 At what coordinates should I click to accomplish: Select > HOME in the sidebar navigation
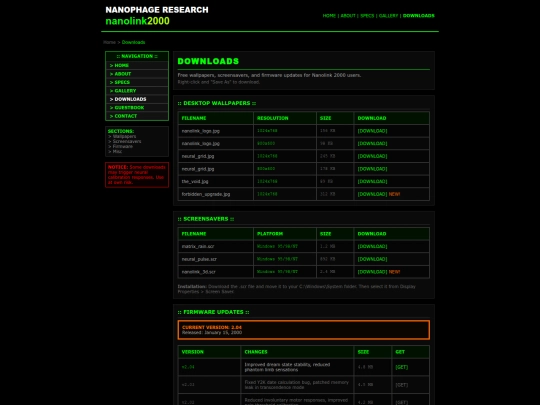coord(137,65)
